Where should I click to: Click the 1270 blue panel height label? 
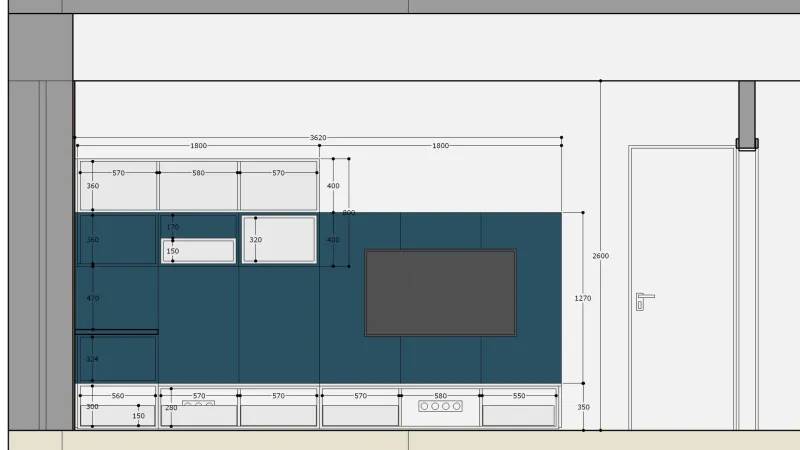pyautogui.click(x=583, y=298)
